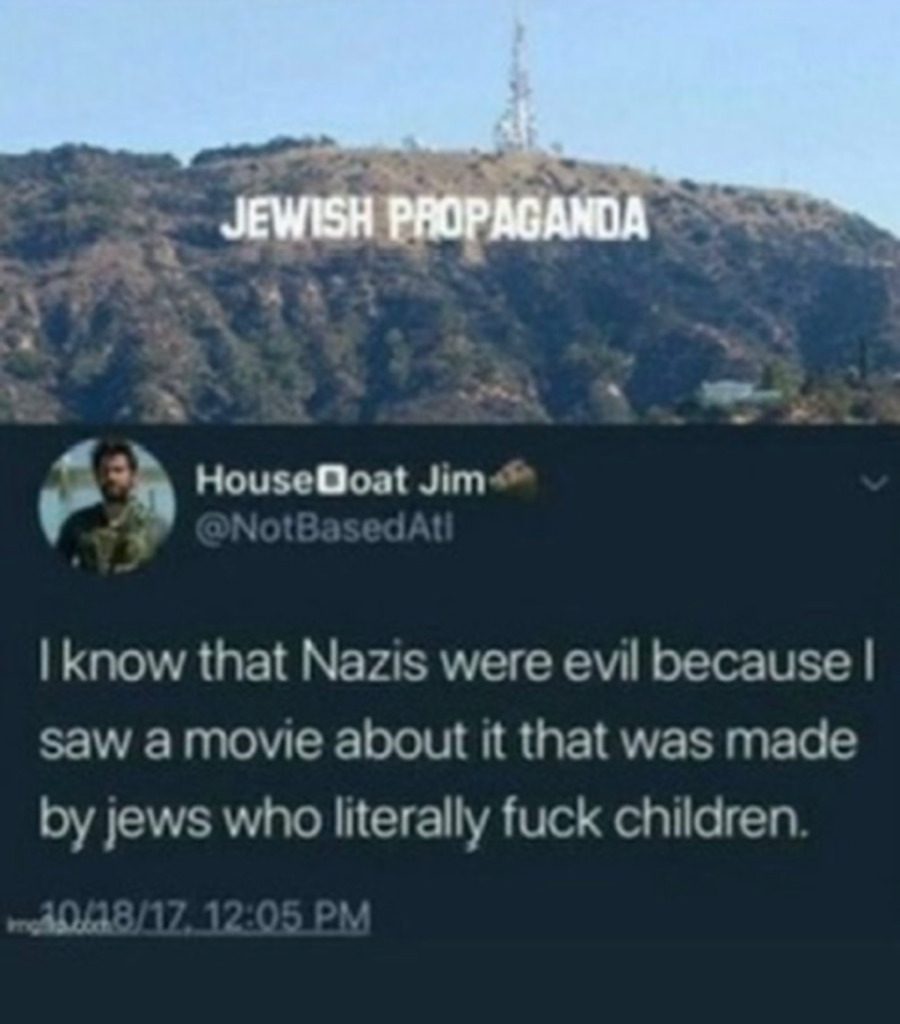Screen dimensions: 900x1024
Task: Select the second line of tweet text
Action: [447, 744]
